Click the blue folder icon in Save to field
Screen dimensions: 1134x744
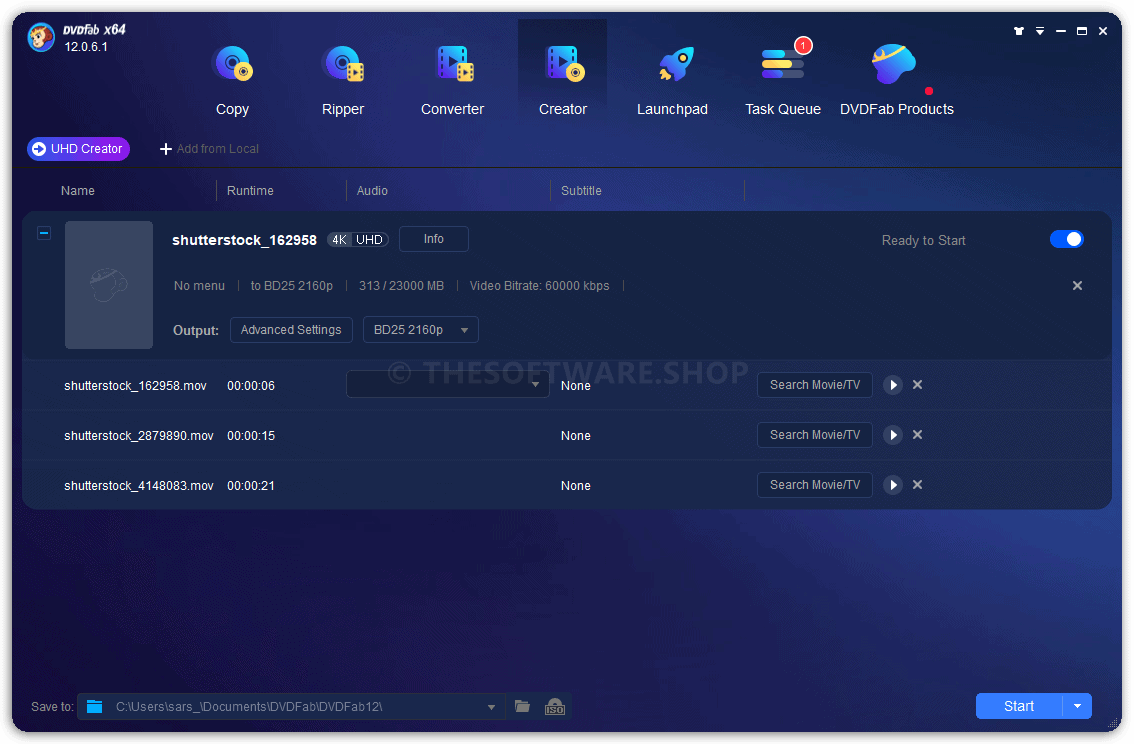95,706
